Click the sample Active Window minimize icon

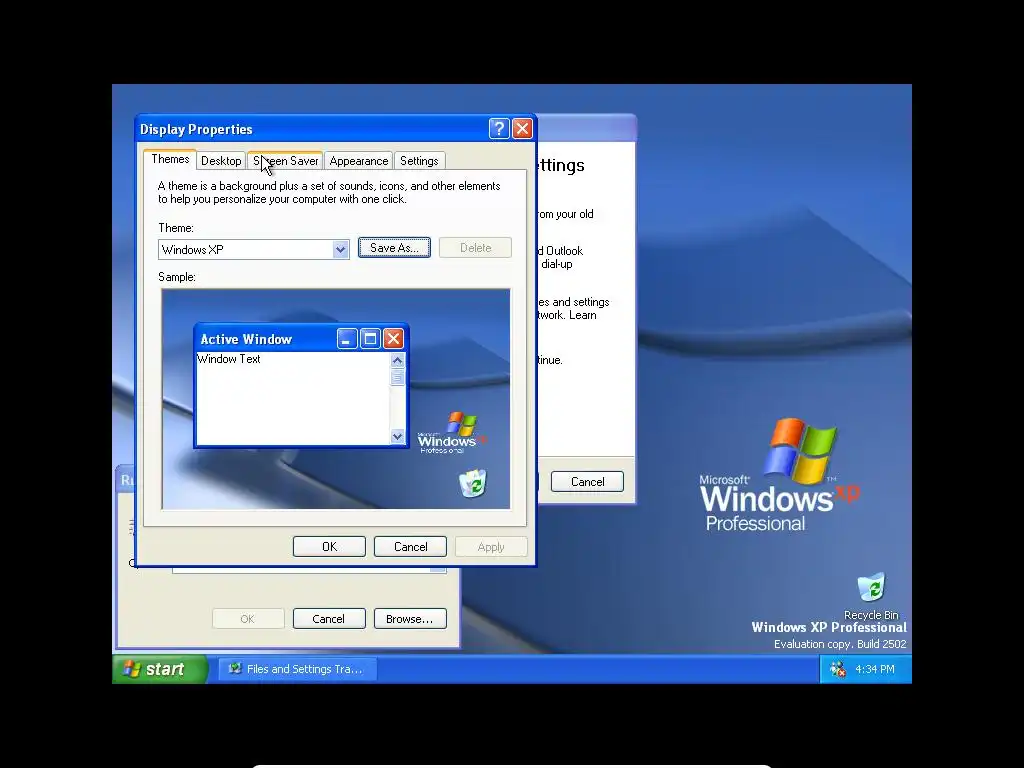point(347,338)
